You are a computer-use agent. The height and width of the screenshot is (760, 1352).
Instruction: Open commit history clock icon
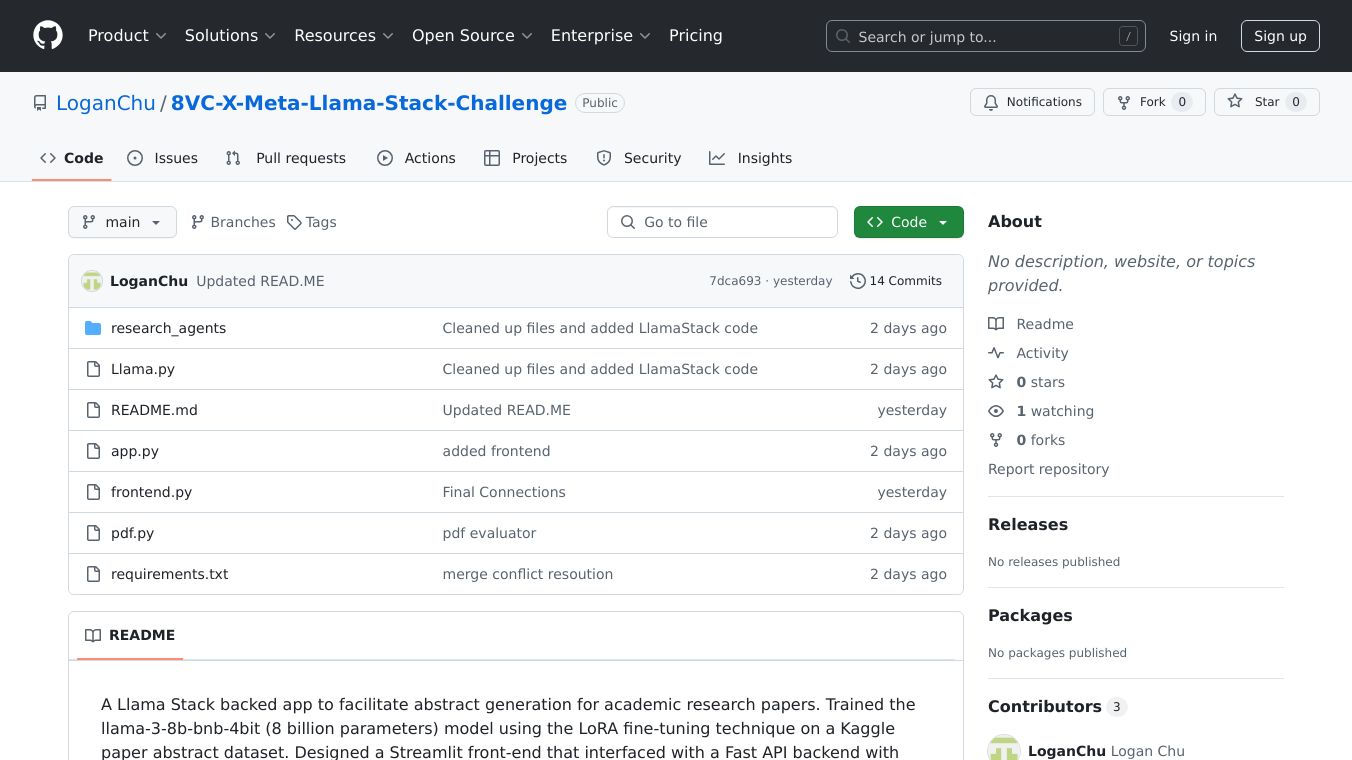click(x=857, y=281)
